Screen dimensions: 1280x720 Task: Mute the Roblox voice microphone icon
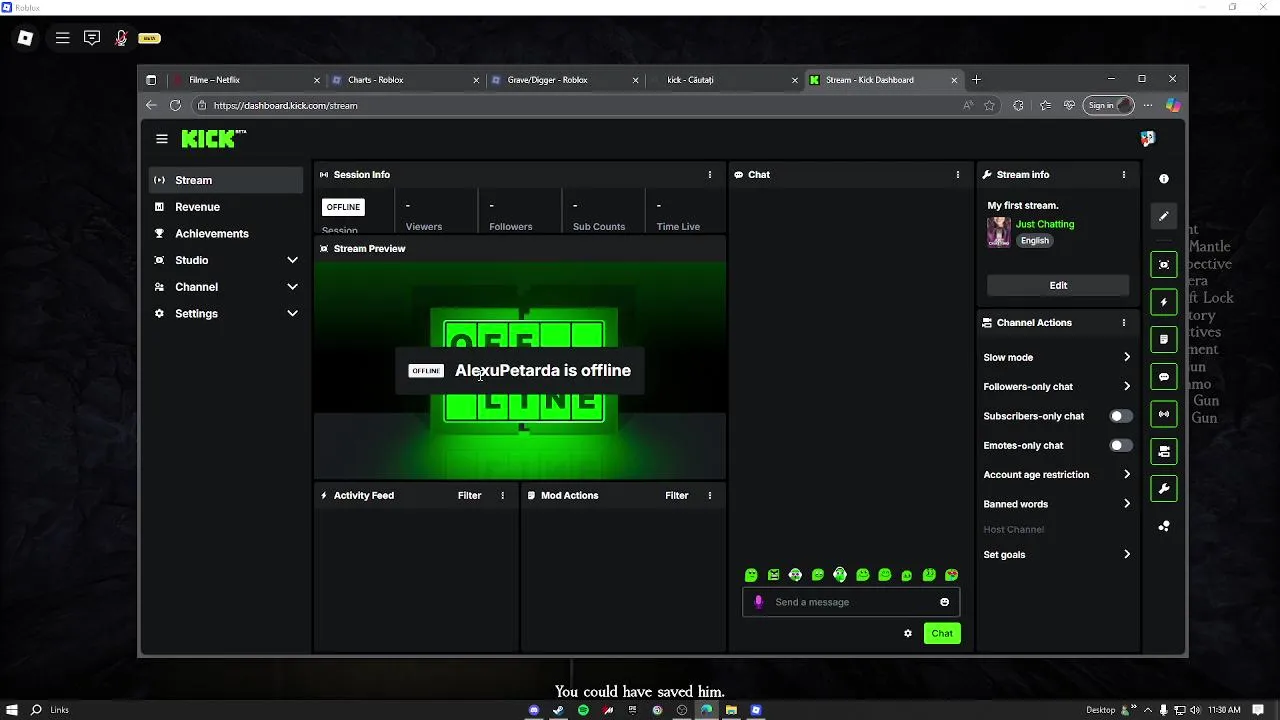click(121, 38)
